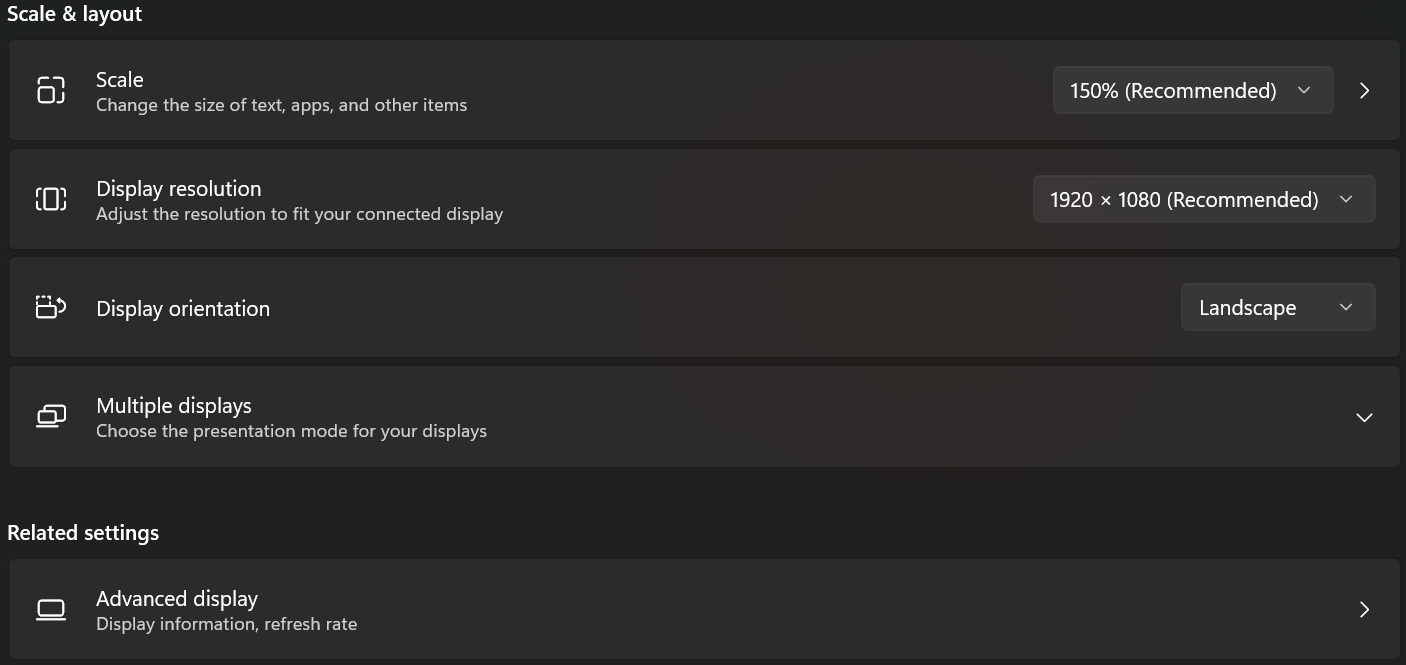The width and height of the screenshot is (1406, 665).
Task: Click "Display information, refresh rate" text
Action: (226, 623)
